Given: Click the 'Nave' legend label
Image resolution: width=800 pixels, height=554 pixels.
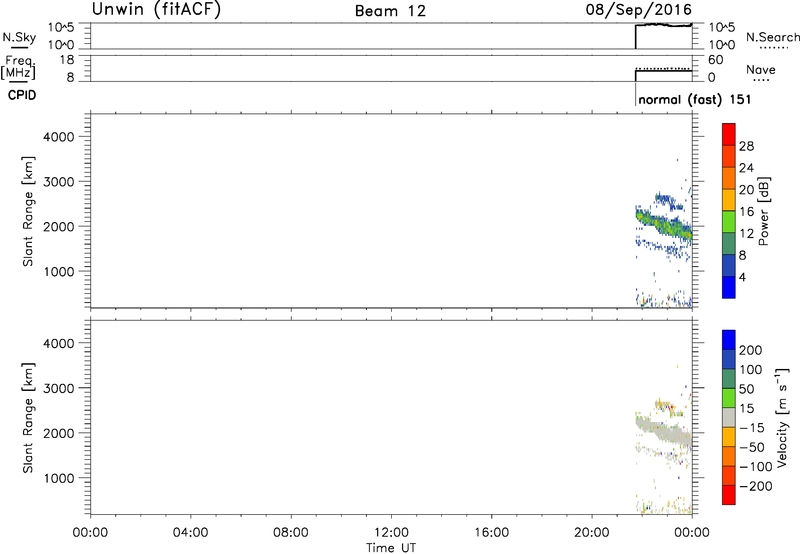Looking at the screenshot, I should (x=761, y=70).
